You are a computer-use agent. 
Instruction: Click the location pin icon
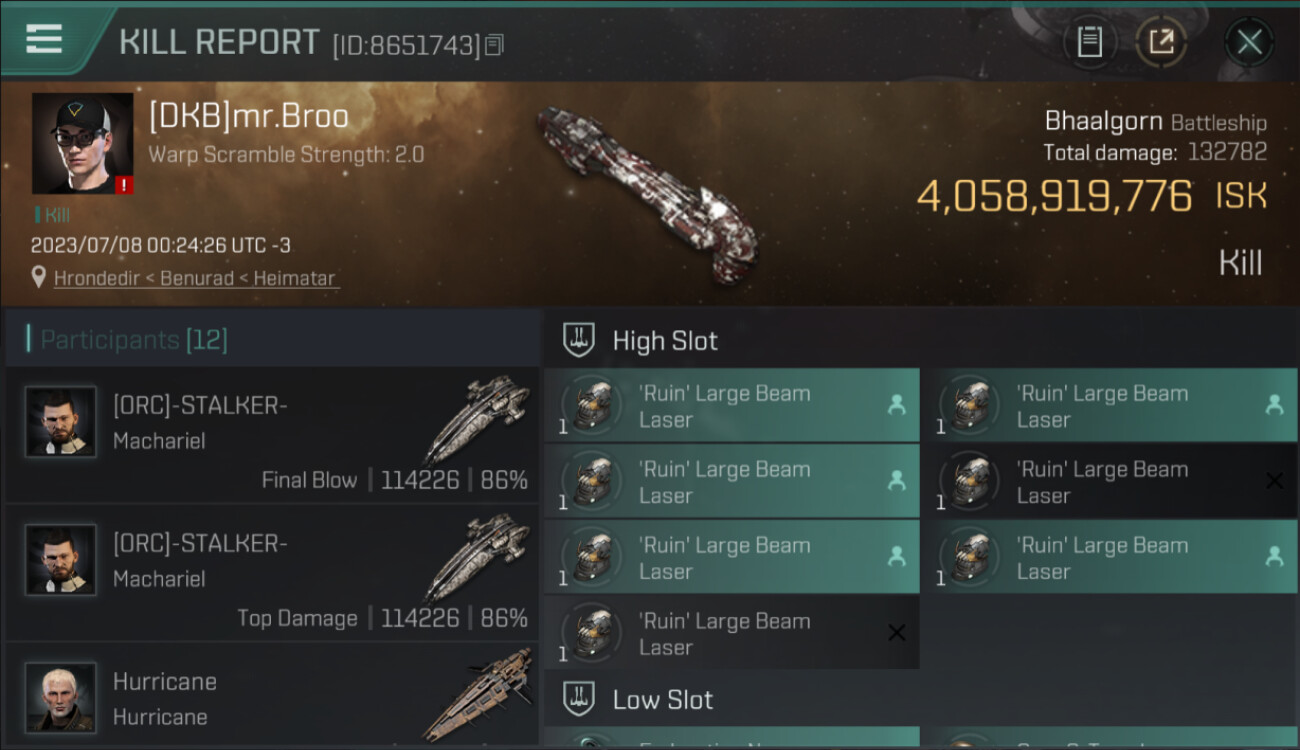pos(39,278)
